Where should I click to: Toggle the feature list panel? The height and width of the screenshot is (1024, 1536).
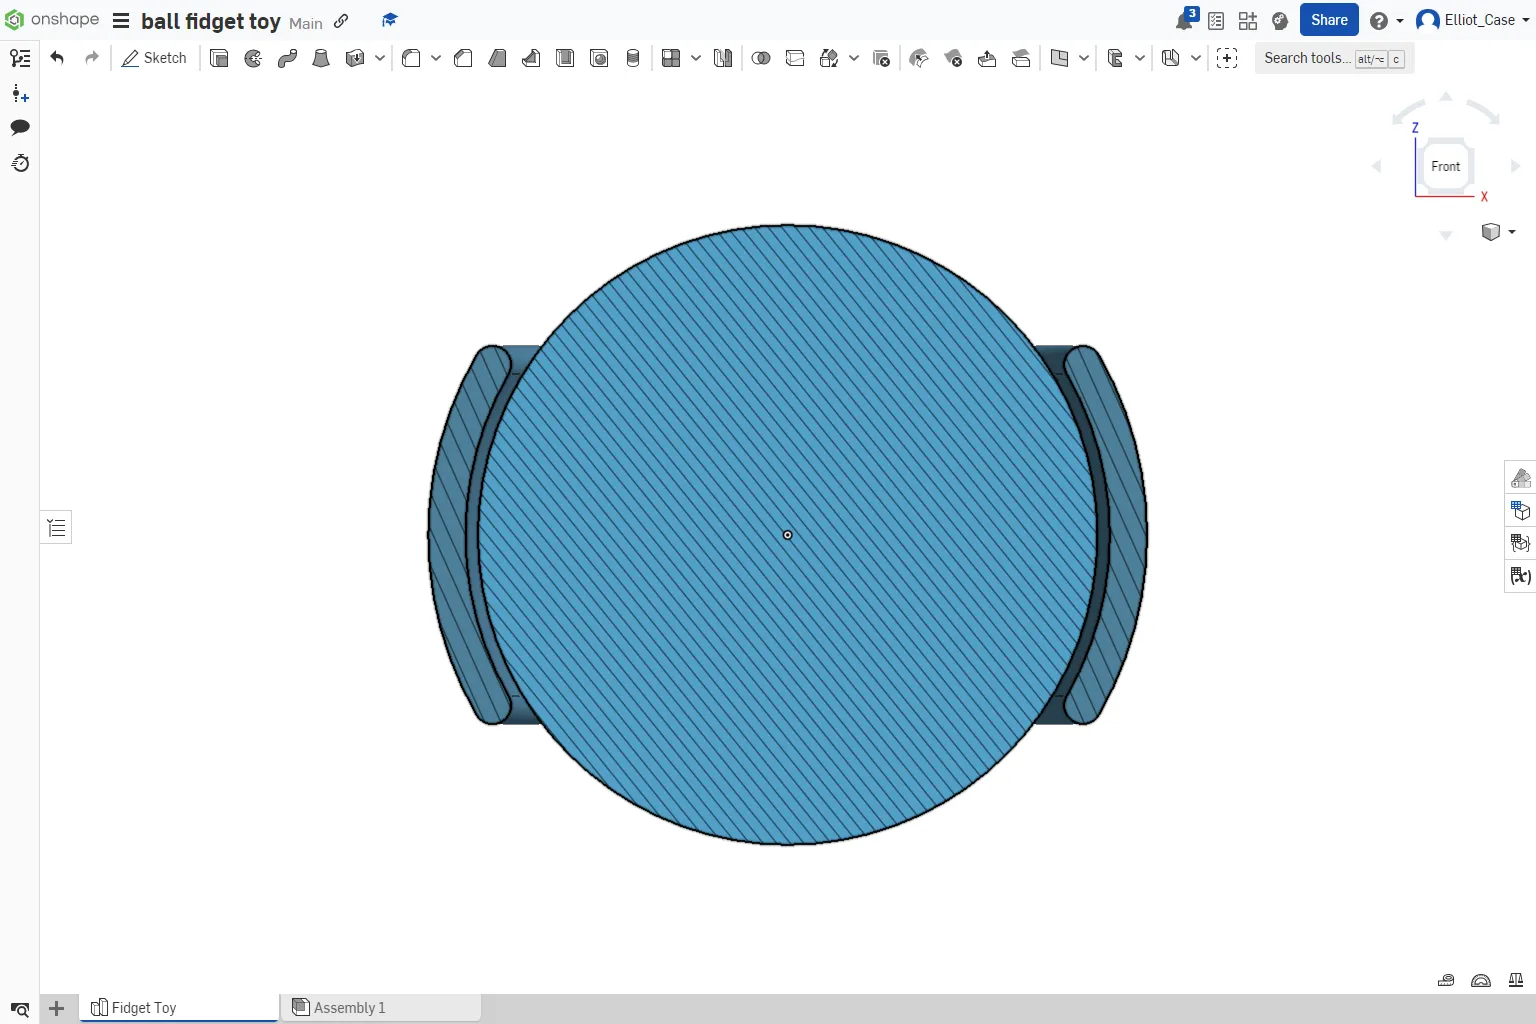click(56, 528)
